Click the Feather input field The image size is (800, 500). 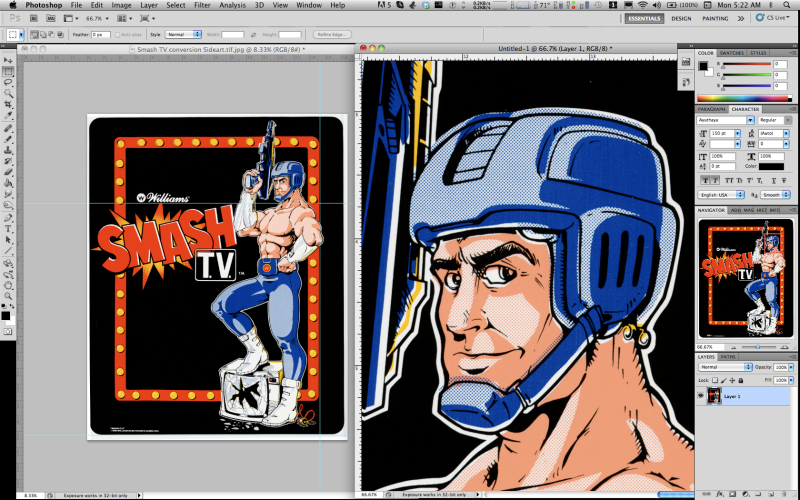[101, 34]
